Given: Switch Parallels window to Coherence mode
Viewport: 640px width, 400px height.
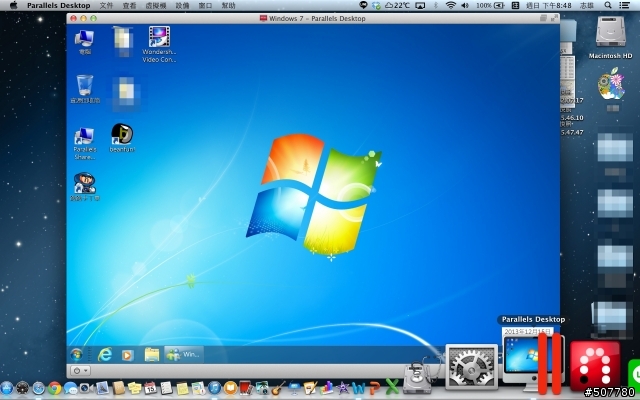Looking at the screenshot, I should click(x=543, y=18).
